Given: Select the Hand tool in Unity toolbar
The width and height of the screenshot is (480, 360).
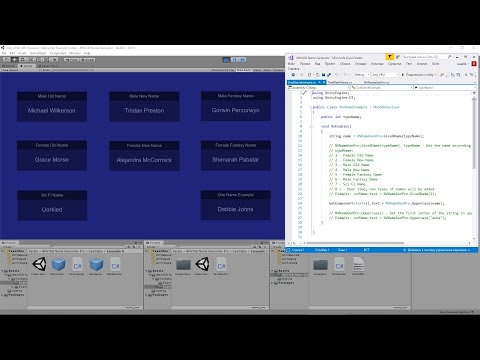Looking at the screenshot, I should tap(6, 60).
